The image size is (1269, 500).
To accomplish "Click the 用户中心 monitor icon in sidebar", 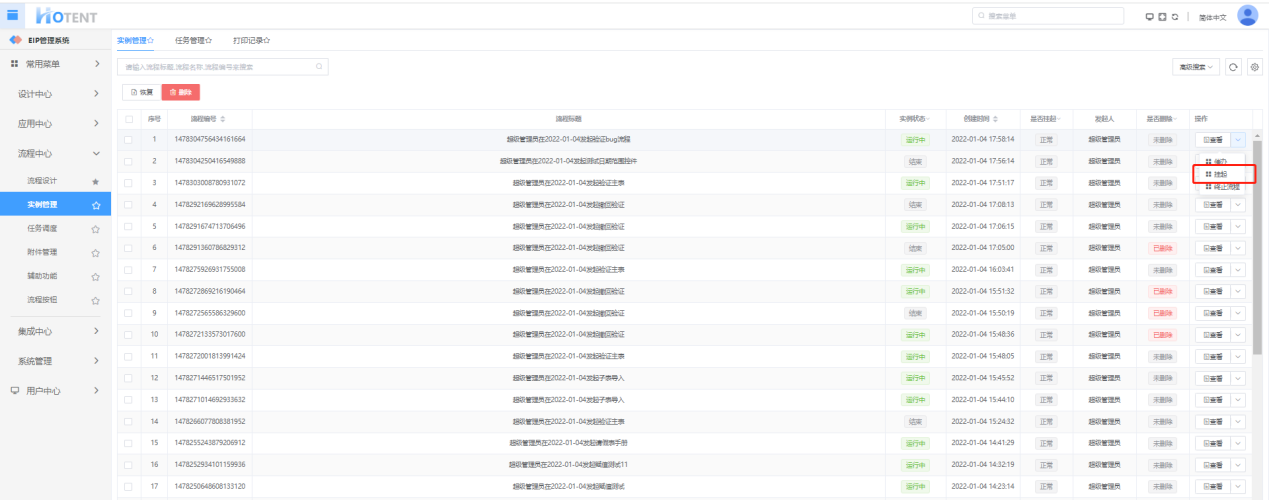I will tap(14, 390).
